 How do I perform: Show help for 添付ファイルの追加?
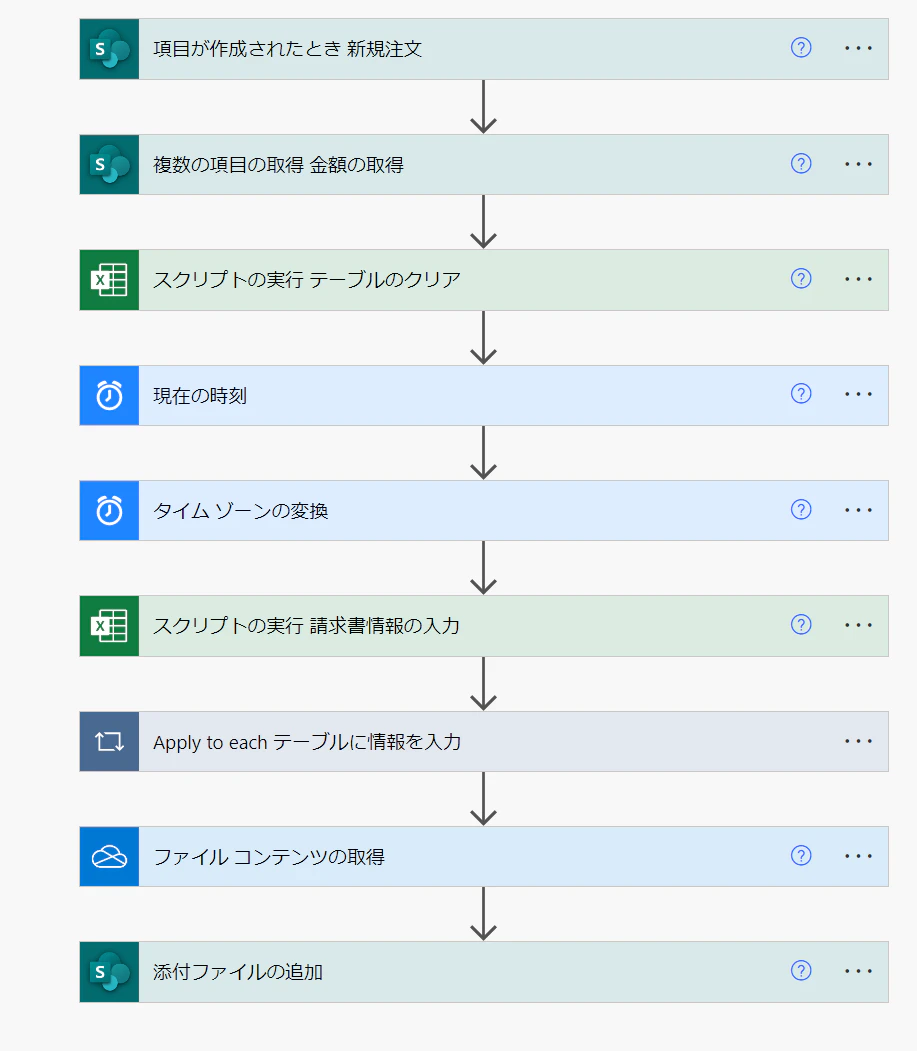[x=801, y=970]
